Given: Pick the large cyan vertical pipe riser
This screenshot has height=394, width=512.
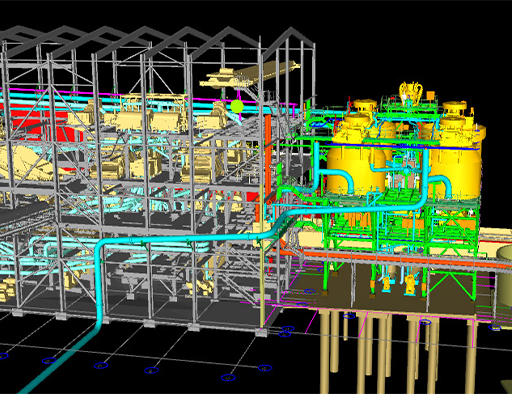Looking at the screenshot, I should coord(99,284).
